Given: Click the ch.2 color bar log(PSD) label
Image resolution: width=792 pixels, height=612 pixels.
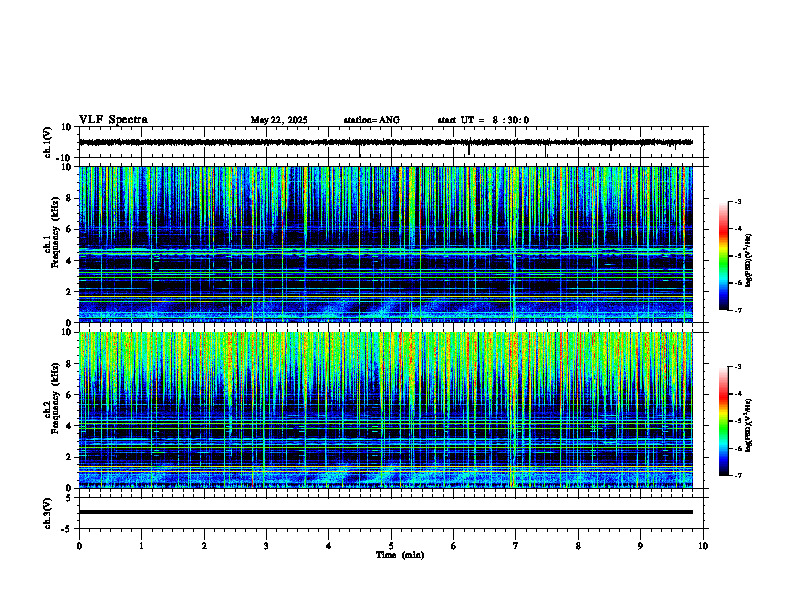Looking at the screenshot, I should tap(749, 425).
